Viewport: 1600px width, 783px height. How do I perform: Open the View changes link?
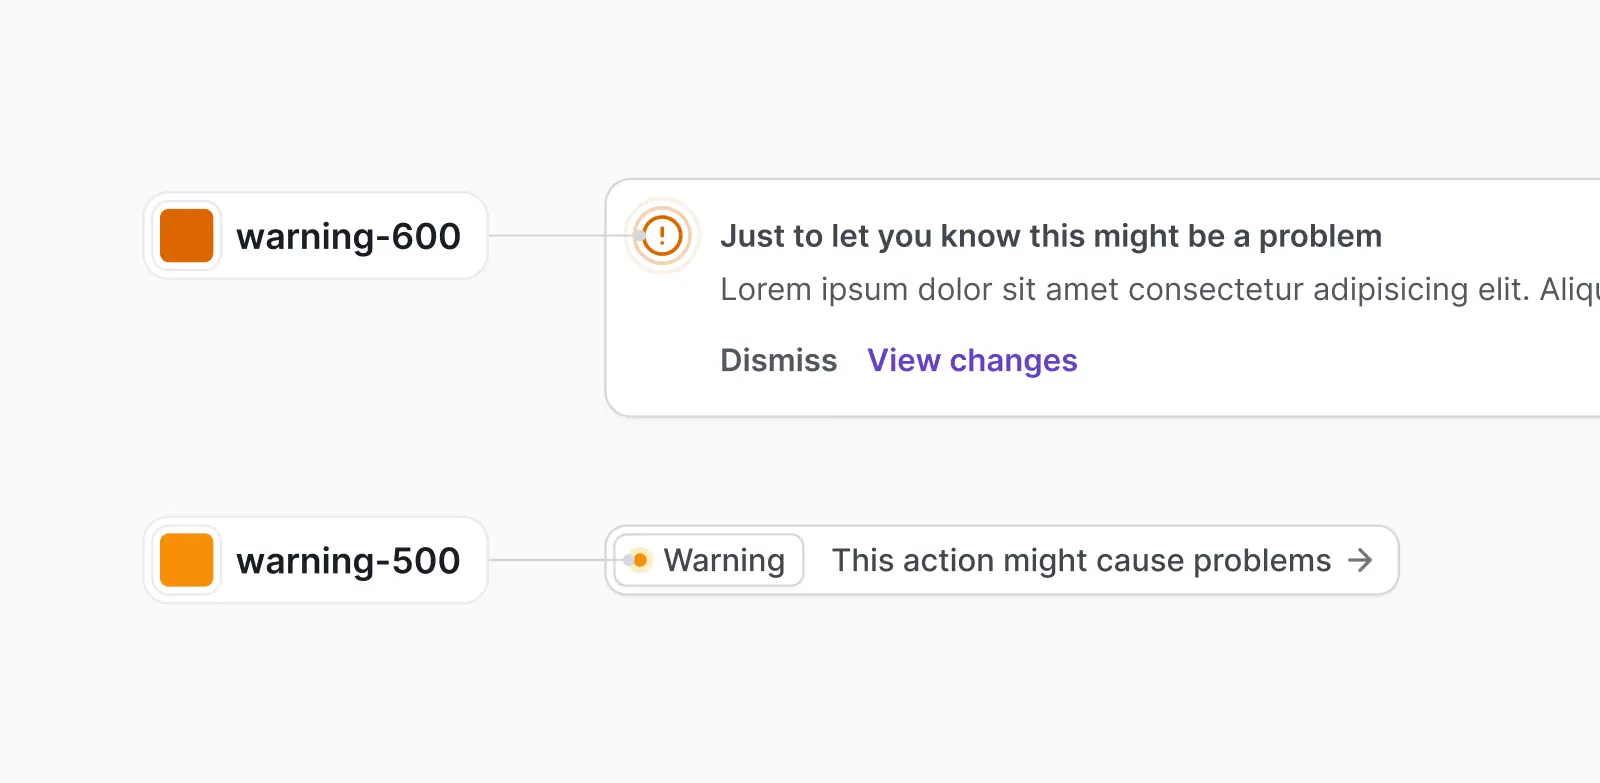point(972,360)
